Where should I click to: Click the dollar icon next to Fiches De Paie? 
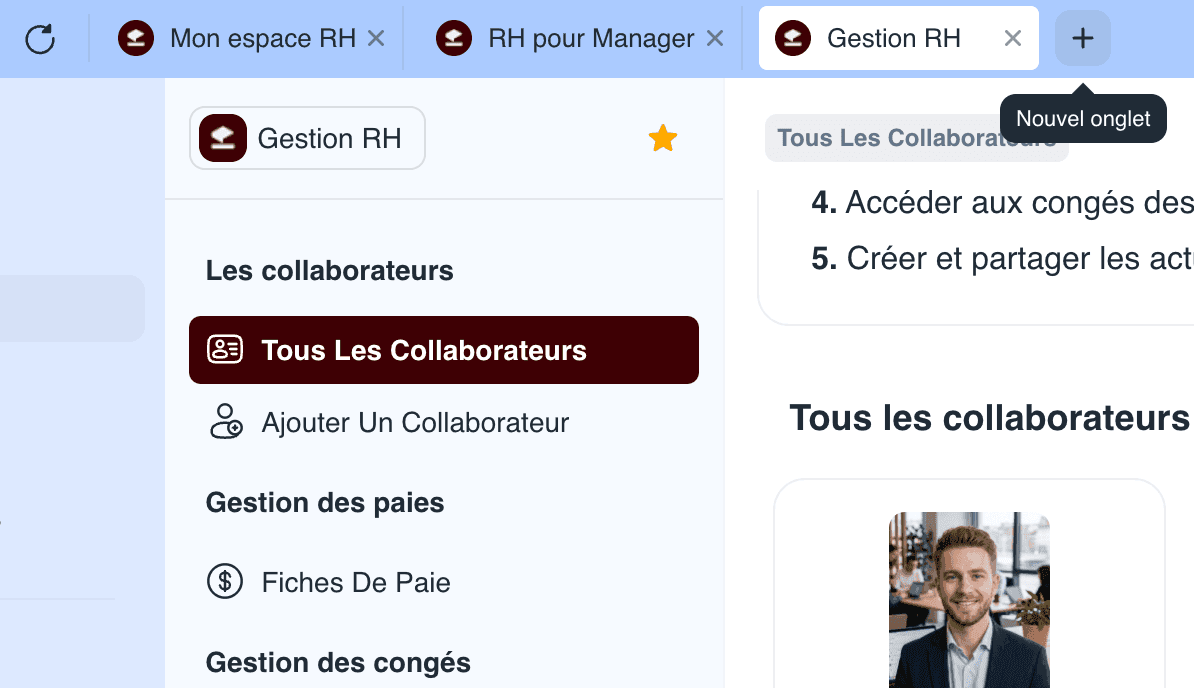tap(225, 581)
